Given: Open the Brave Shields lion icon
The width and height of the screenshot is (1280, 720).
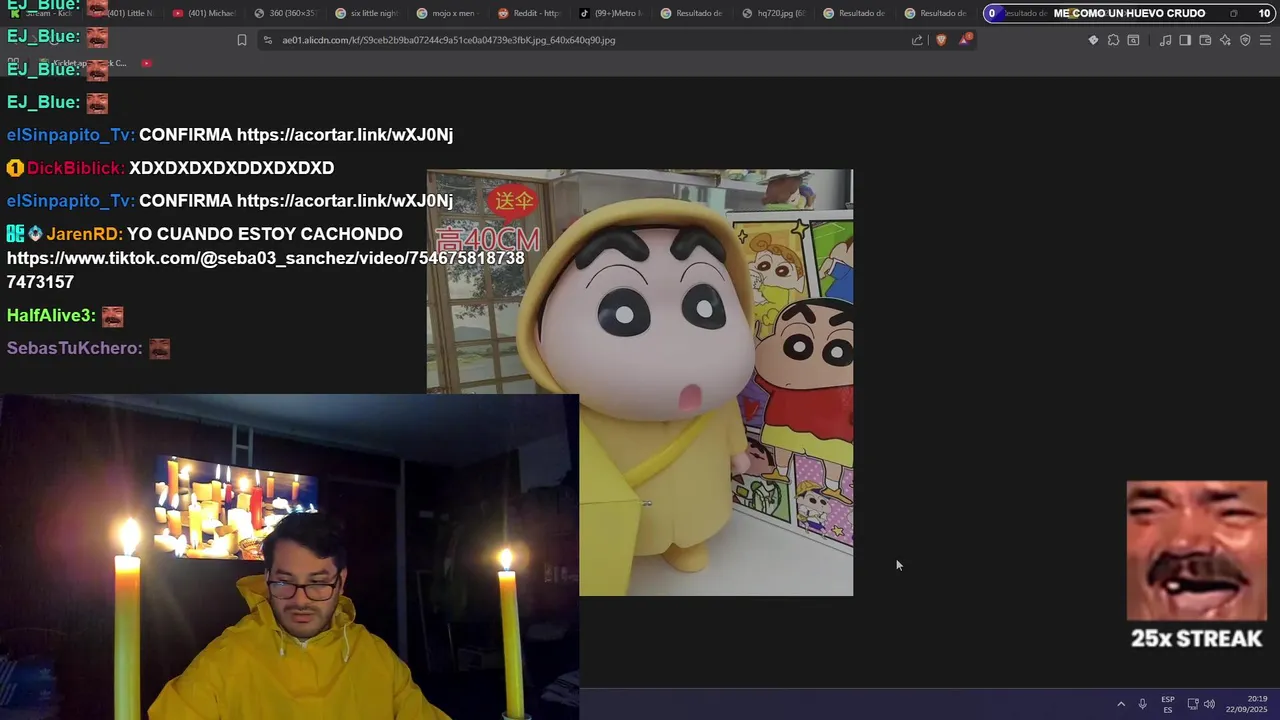Looking at the screenshot, I should tap(941, 40).
